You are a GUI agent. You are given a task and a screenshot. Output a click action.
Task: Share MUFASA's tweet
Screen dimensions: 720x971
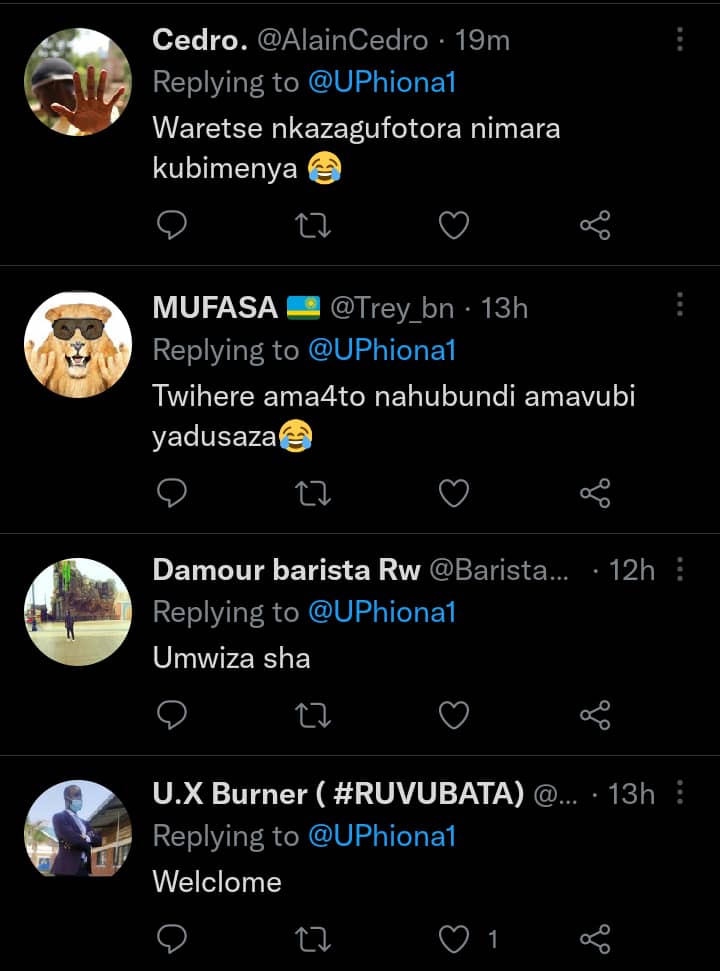[x=595, y=493]
